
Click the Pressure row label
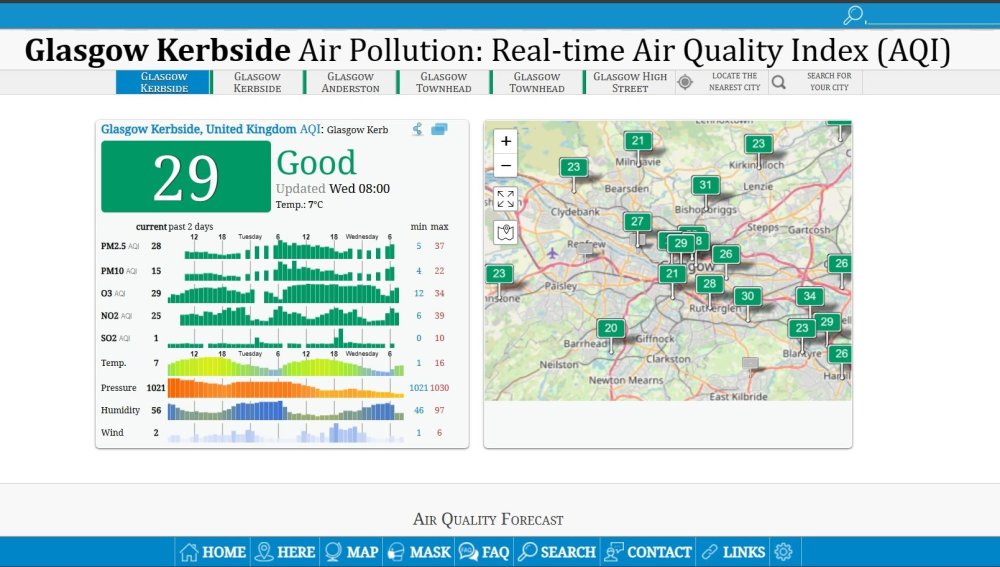tap(119, 388)
